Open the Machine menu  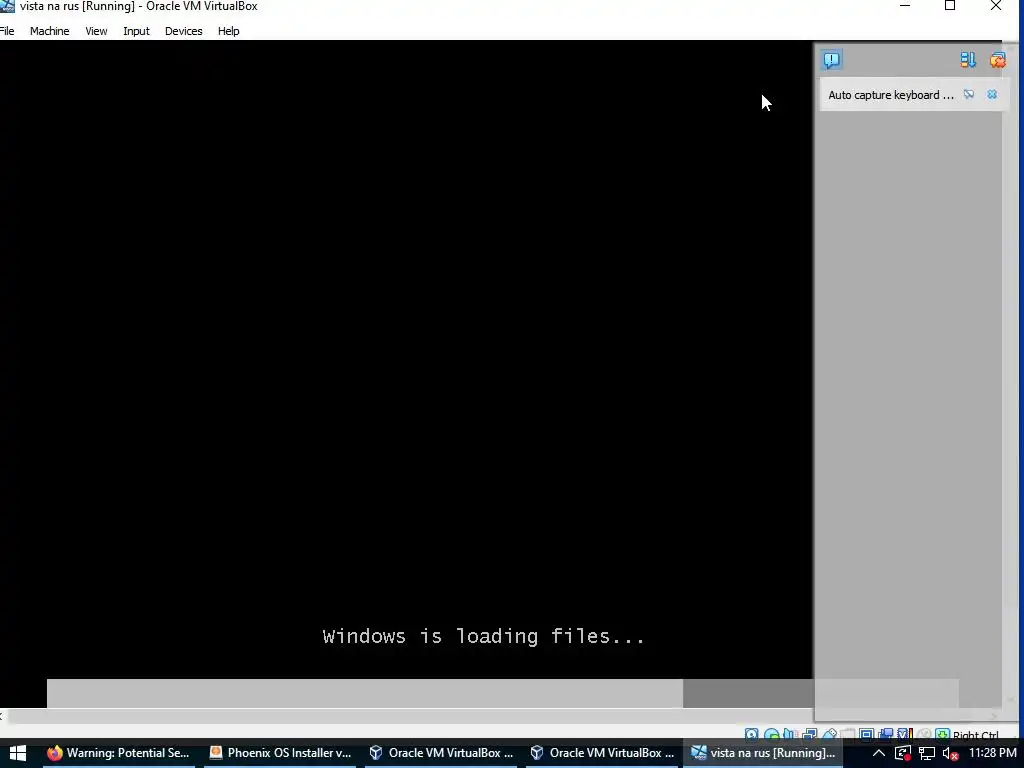coord(50,31)
